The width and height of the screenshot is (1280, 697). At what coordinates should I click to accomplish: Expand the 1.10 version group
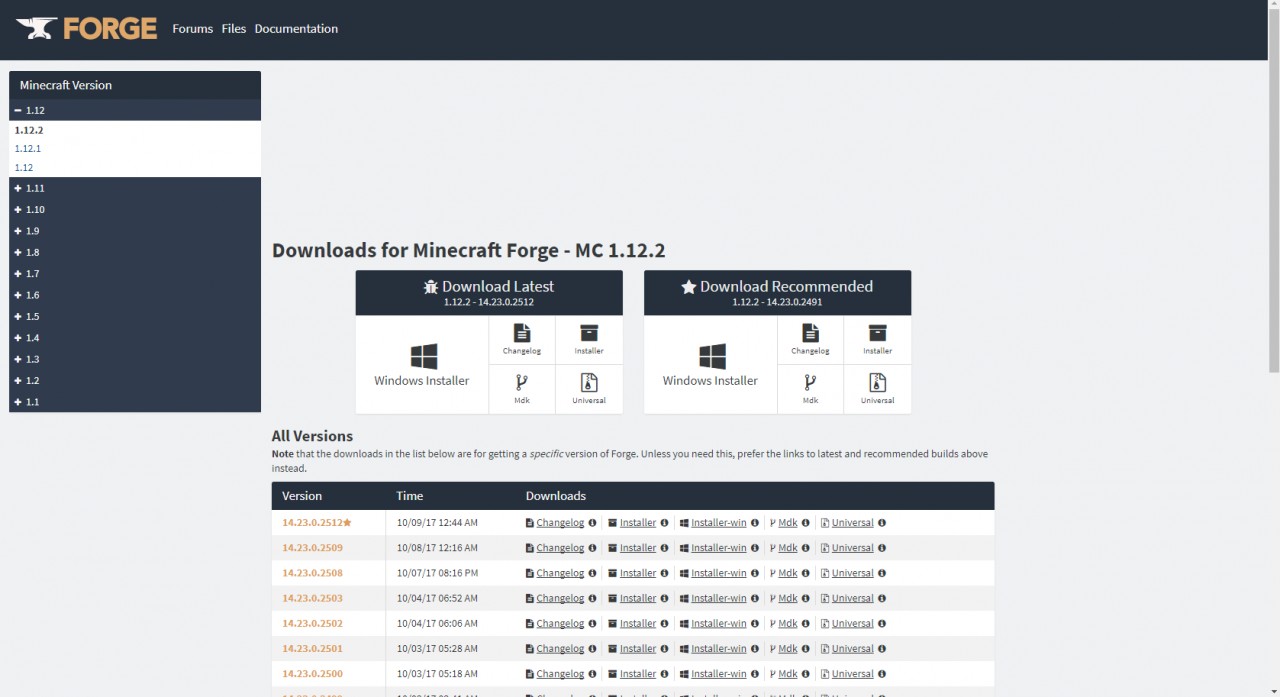pyautogui.click(x=135, y=210)
